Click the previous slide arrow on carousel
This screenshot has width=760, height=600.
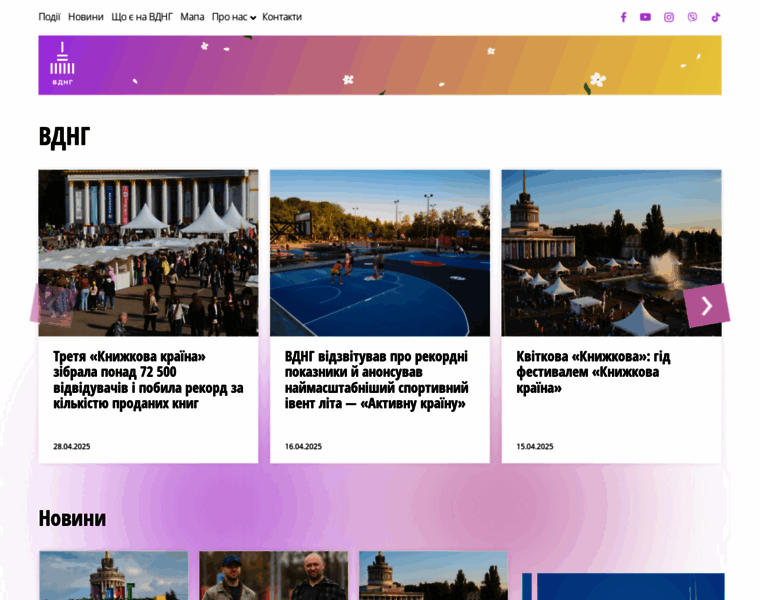[52, 305]
